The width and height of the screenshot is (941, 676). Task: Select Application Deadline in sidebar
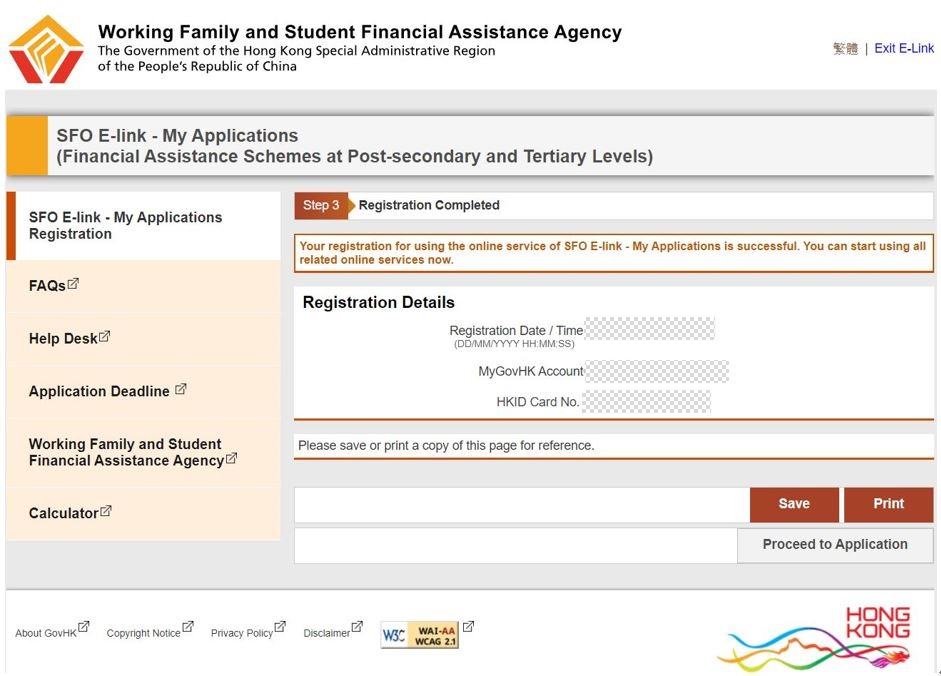(99, 392)
